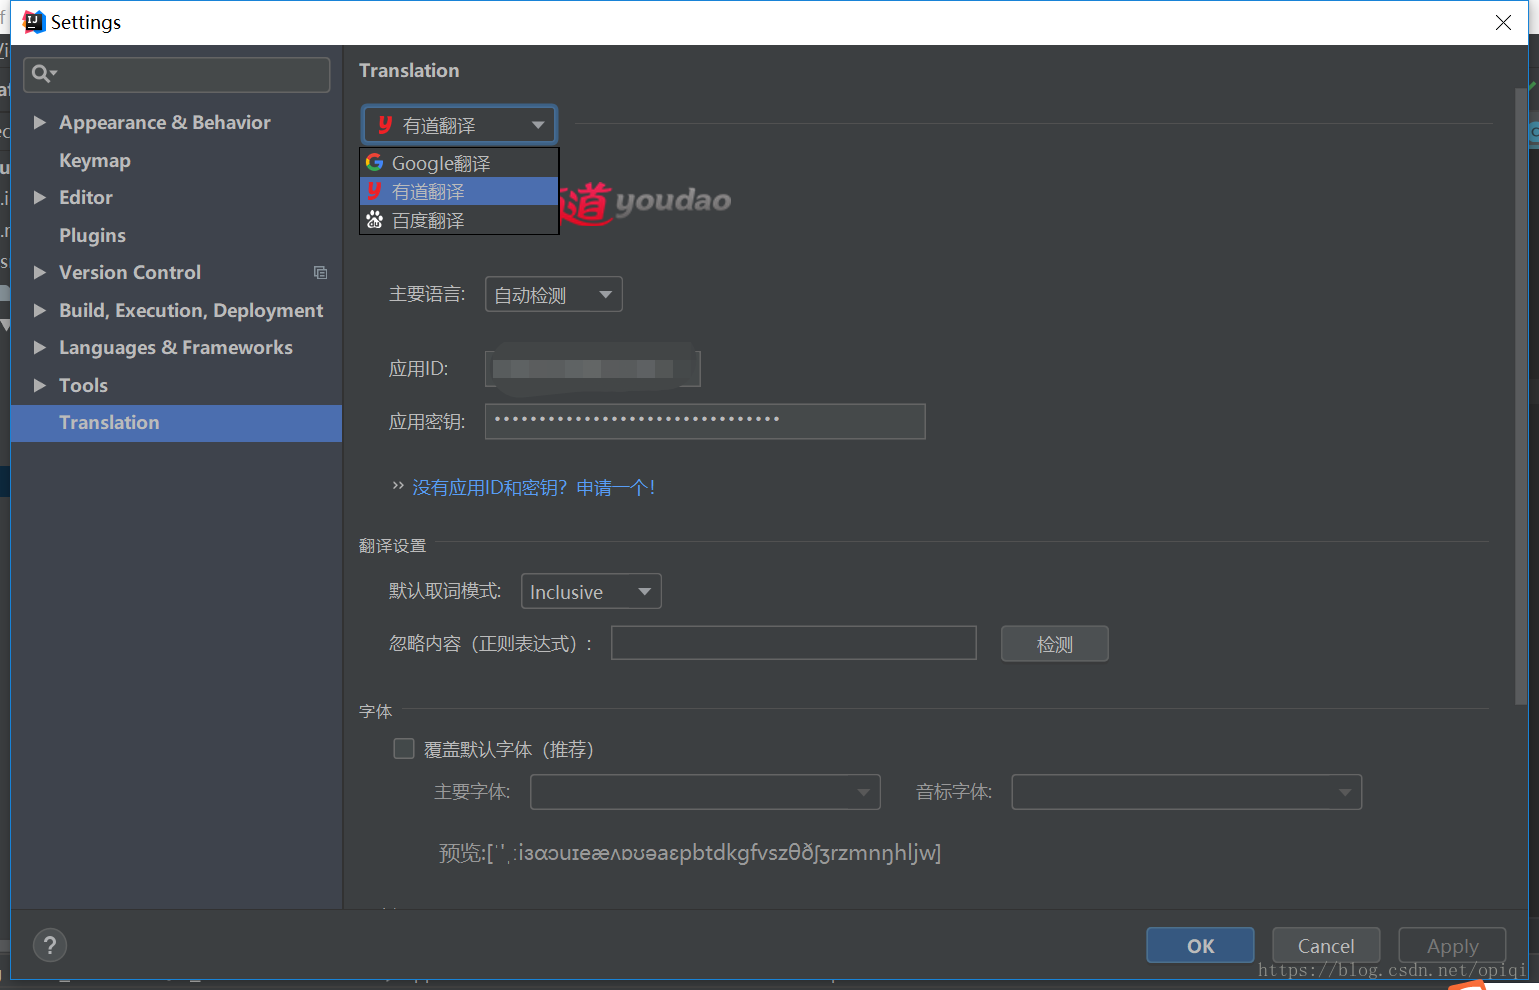Expand Build, Execution, Deployment node

(40, 310)
